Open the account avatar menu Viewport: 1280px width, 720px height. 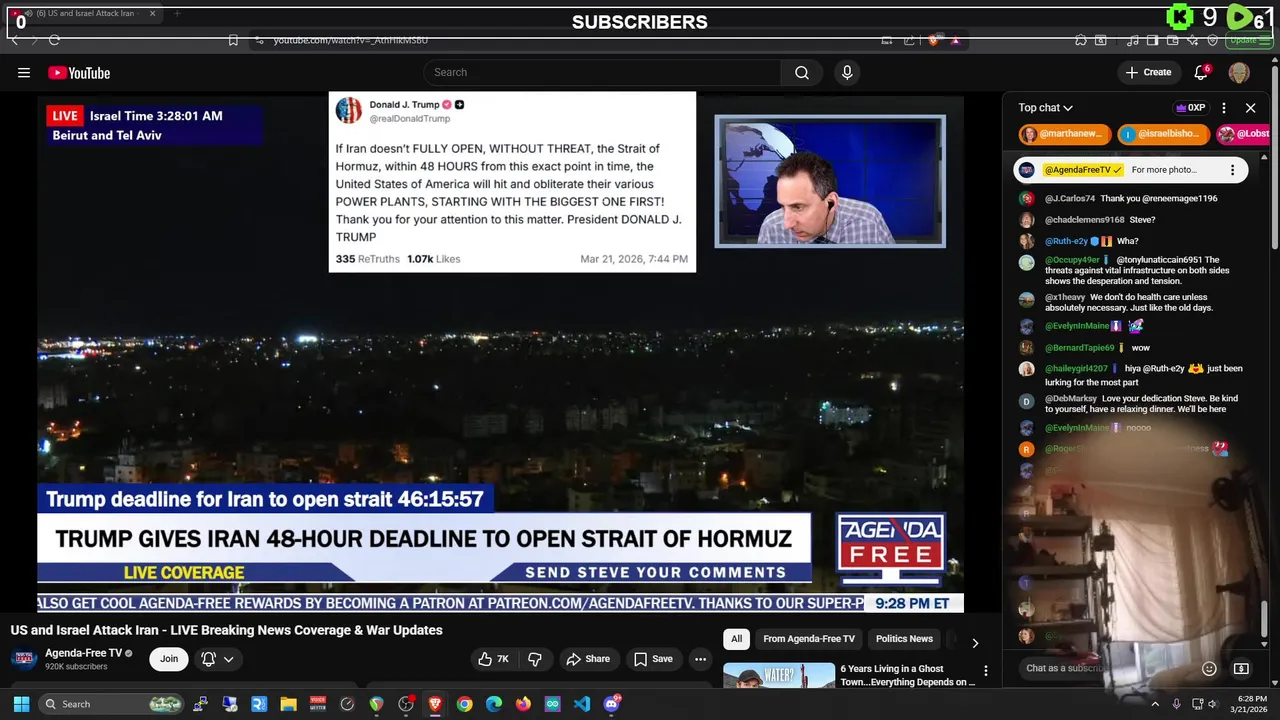tap(1239, 72)
